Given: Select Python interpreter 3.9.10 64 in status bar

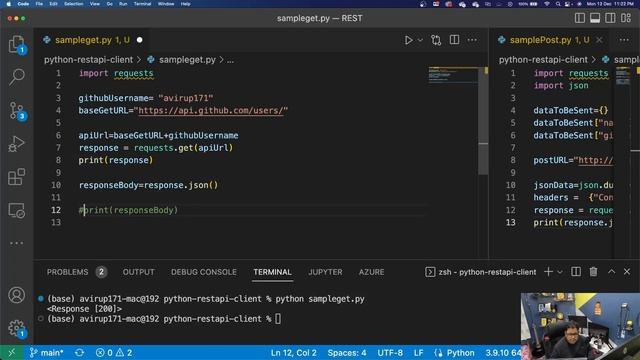Looking at the screenshot, I should (x=503, y=353).
